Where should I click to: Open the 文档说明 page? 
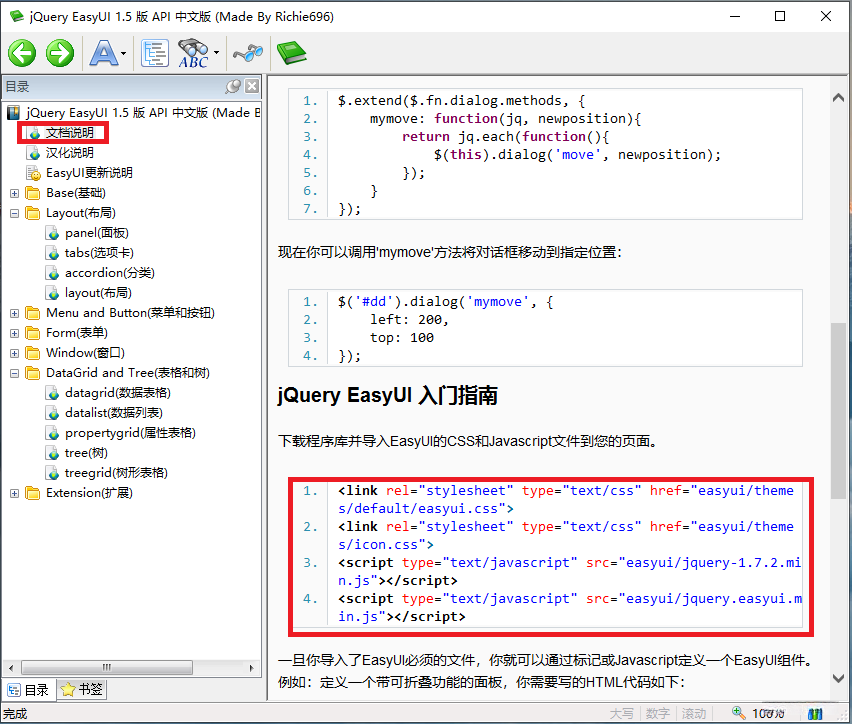coord(70,133)
